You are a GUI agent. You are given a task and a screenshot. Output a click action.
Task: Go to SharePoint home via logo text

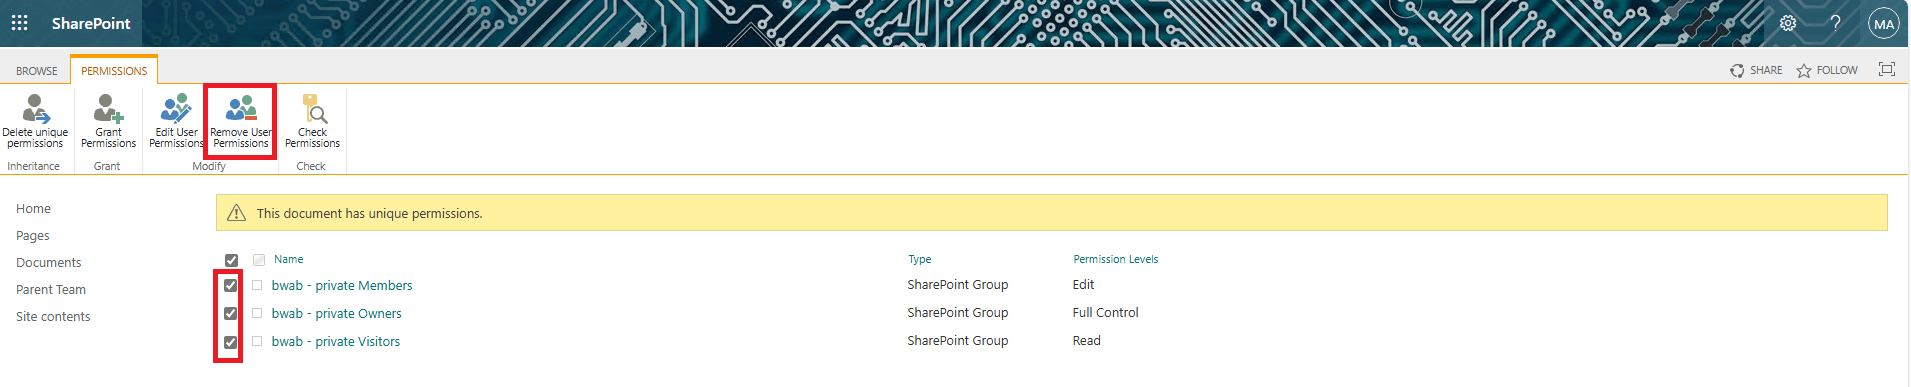91,23
